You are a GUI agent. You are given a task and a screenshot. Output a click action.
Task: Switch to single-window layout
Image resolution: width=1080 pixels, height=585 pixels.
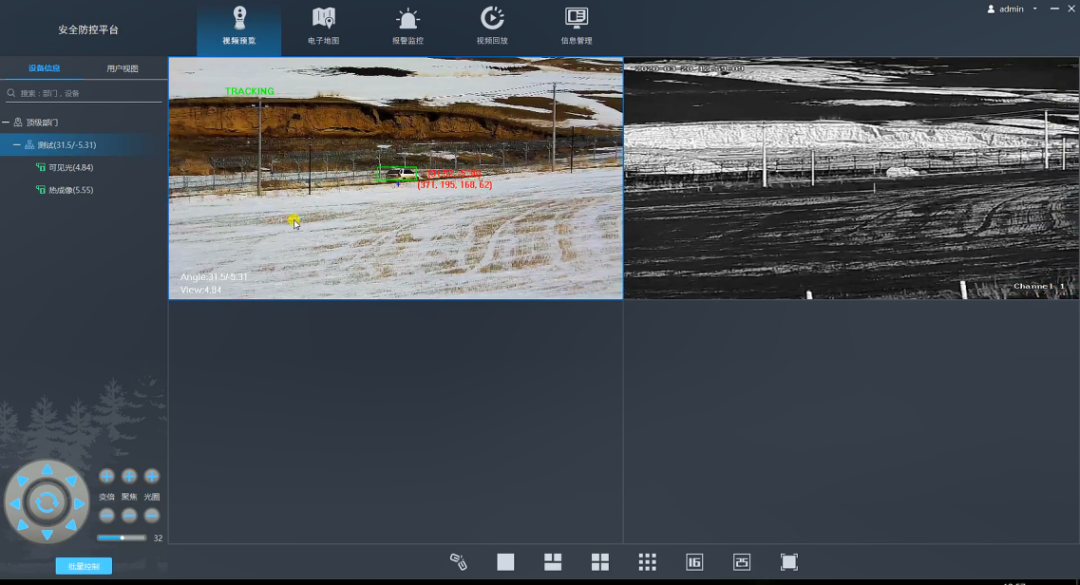[505, 562]
